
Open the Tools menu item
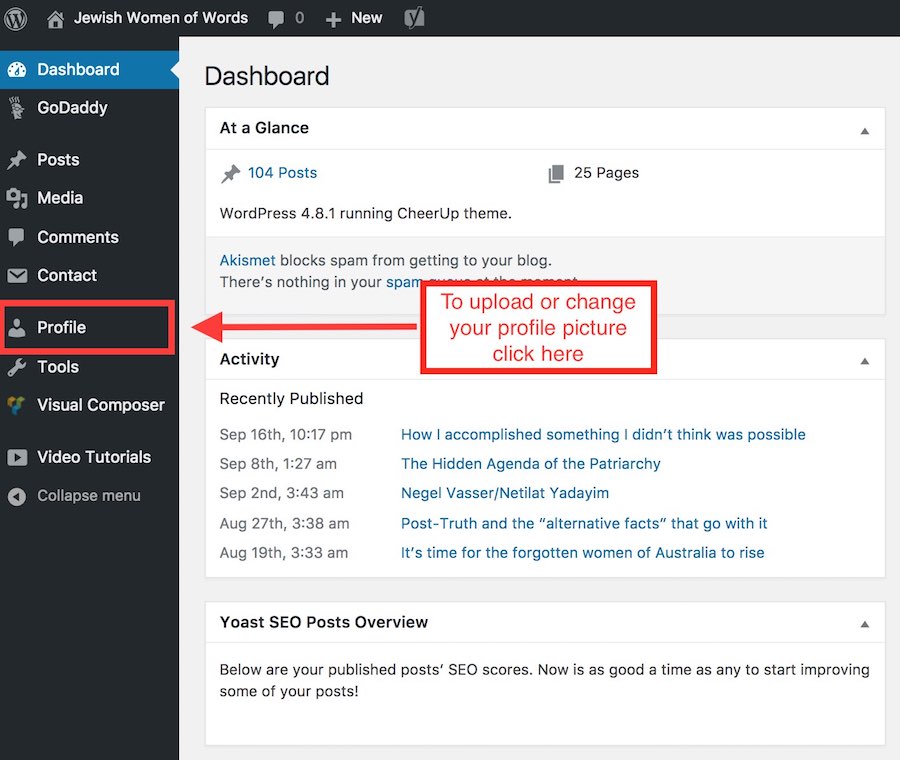pos(89,367)
